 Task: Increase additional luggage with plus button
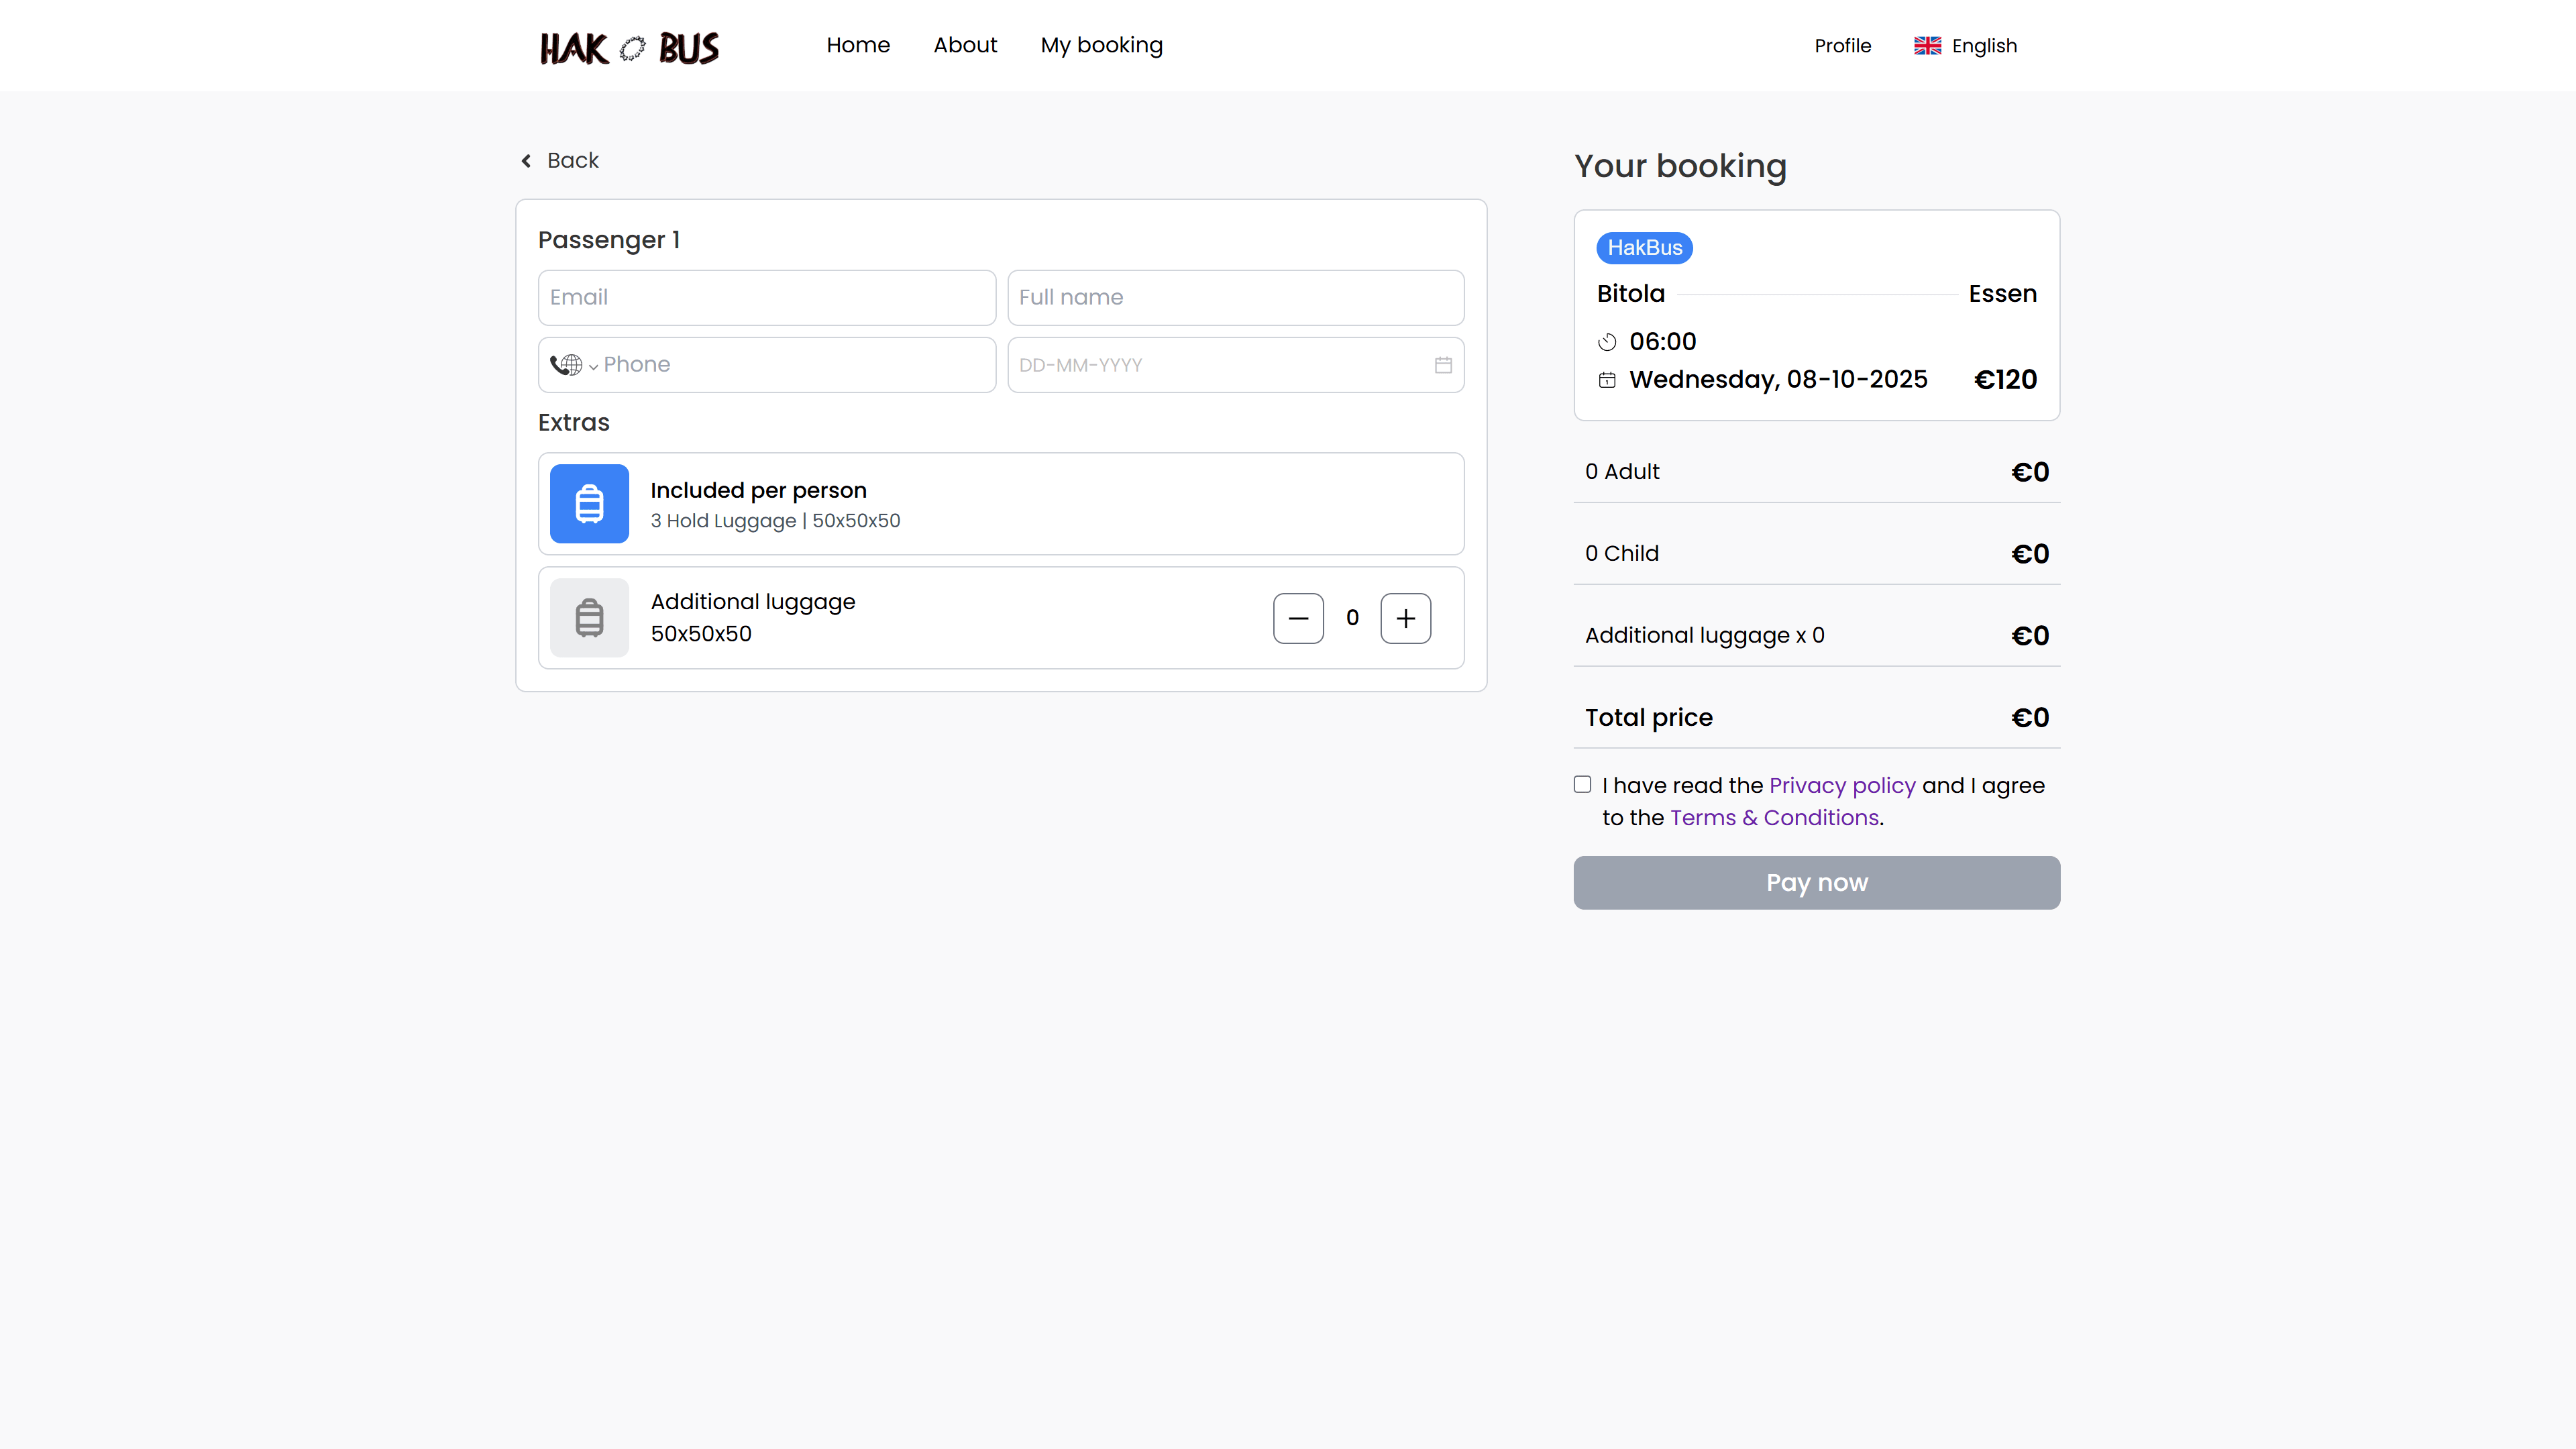(1405, 618)
